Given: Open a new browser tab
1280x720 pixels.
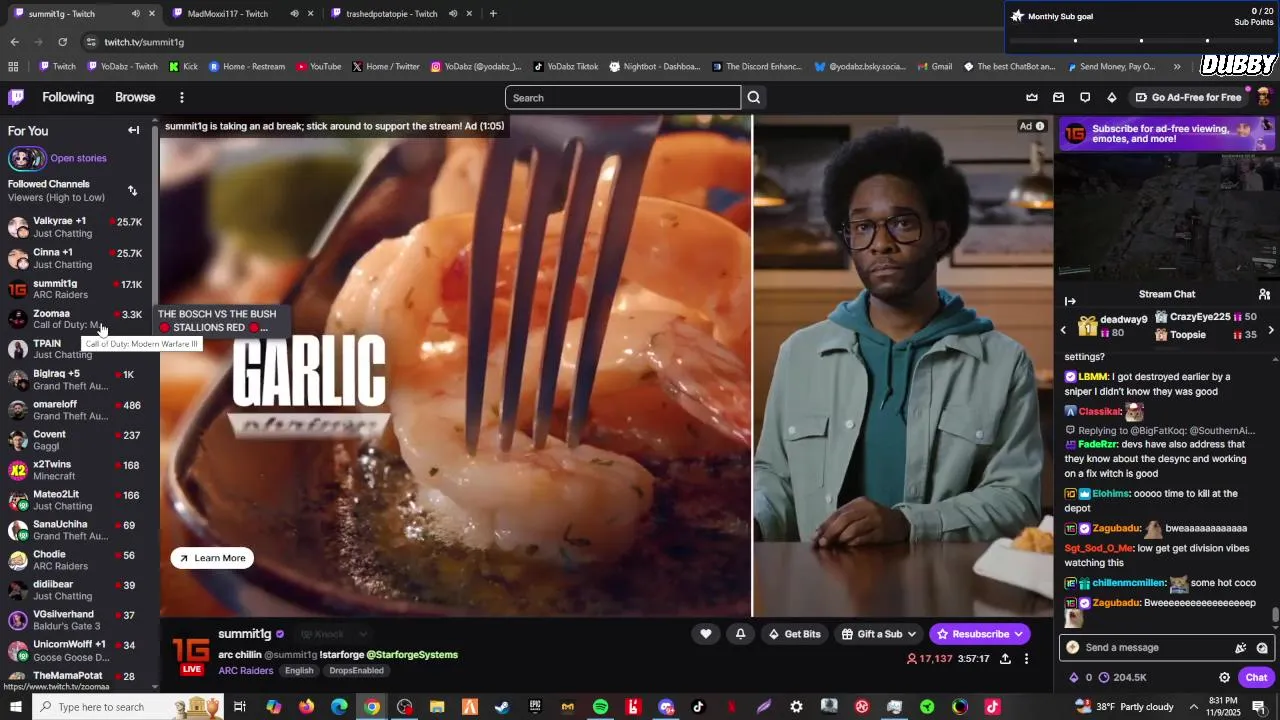Looking at the screenshot, I should pos(493,14).
